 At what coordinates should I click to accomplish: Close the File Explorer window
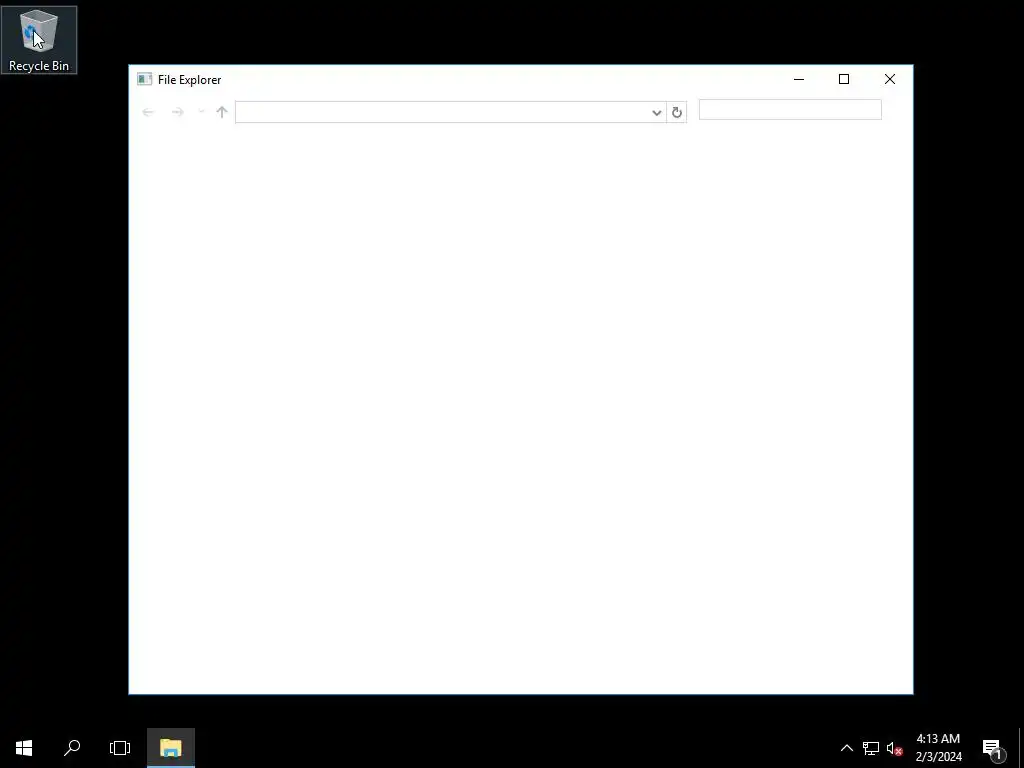click(889, 80)
